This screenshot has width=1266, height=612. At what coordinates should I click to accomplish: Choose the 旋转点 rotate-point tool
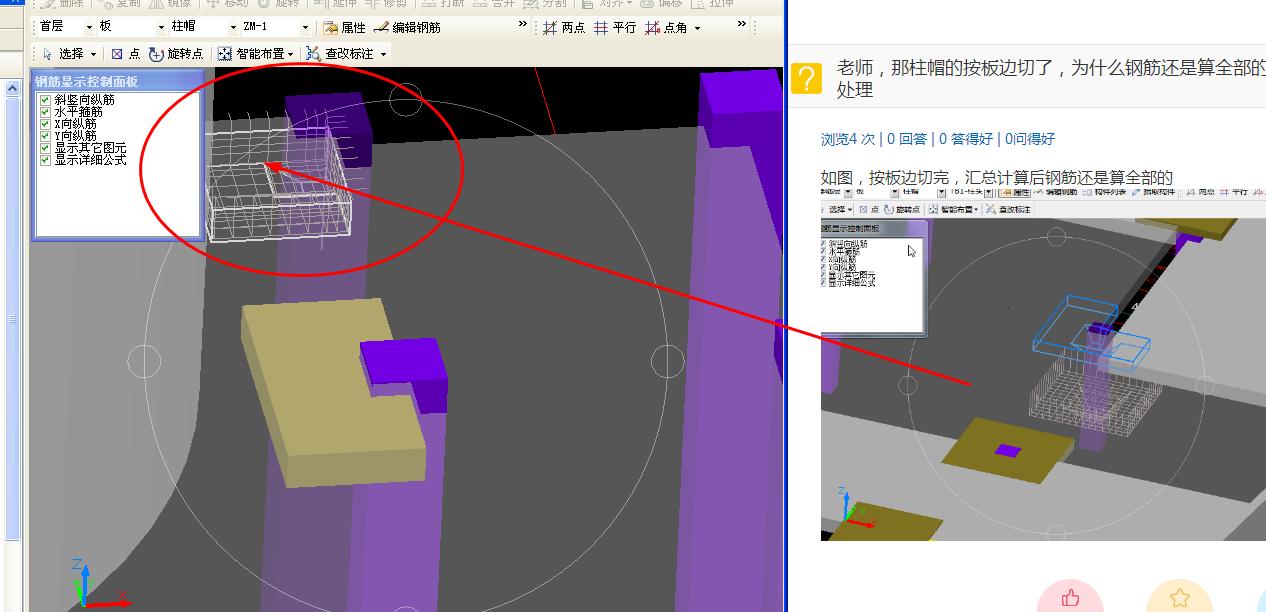(x=177, y=53)
